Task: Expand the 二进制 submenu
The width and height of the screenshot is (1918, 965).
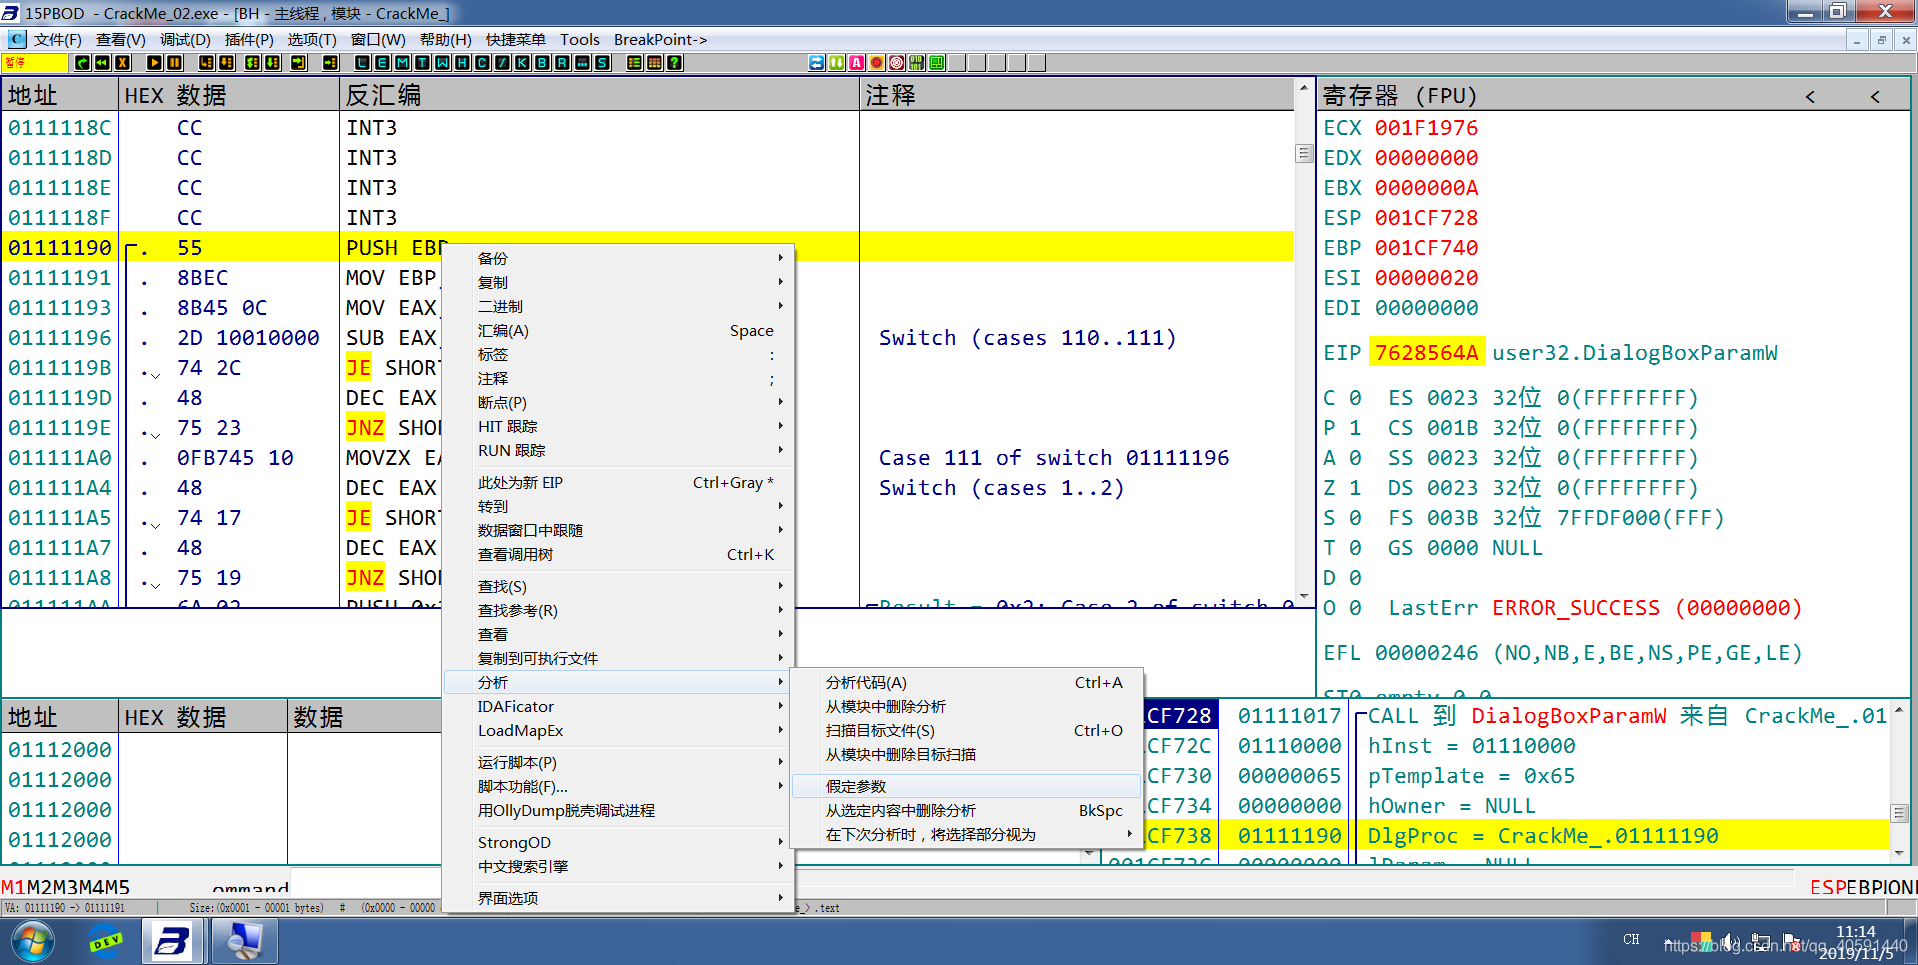Action: 619,306
